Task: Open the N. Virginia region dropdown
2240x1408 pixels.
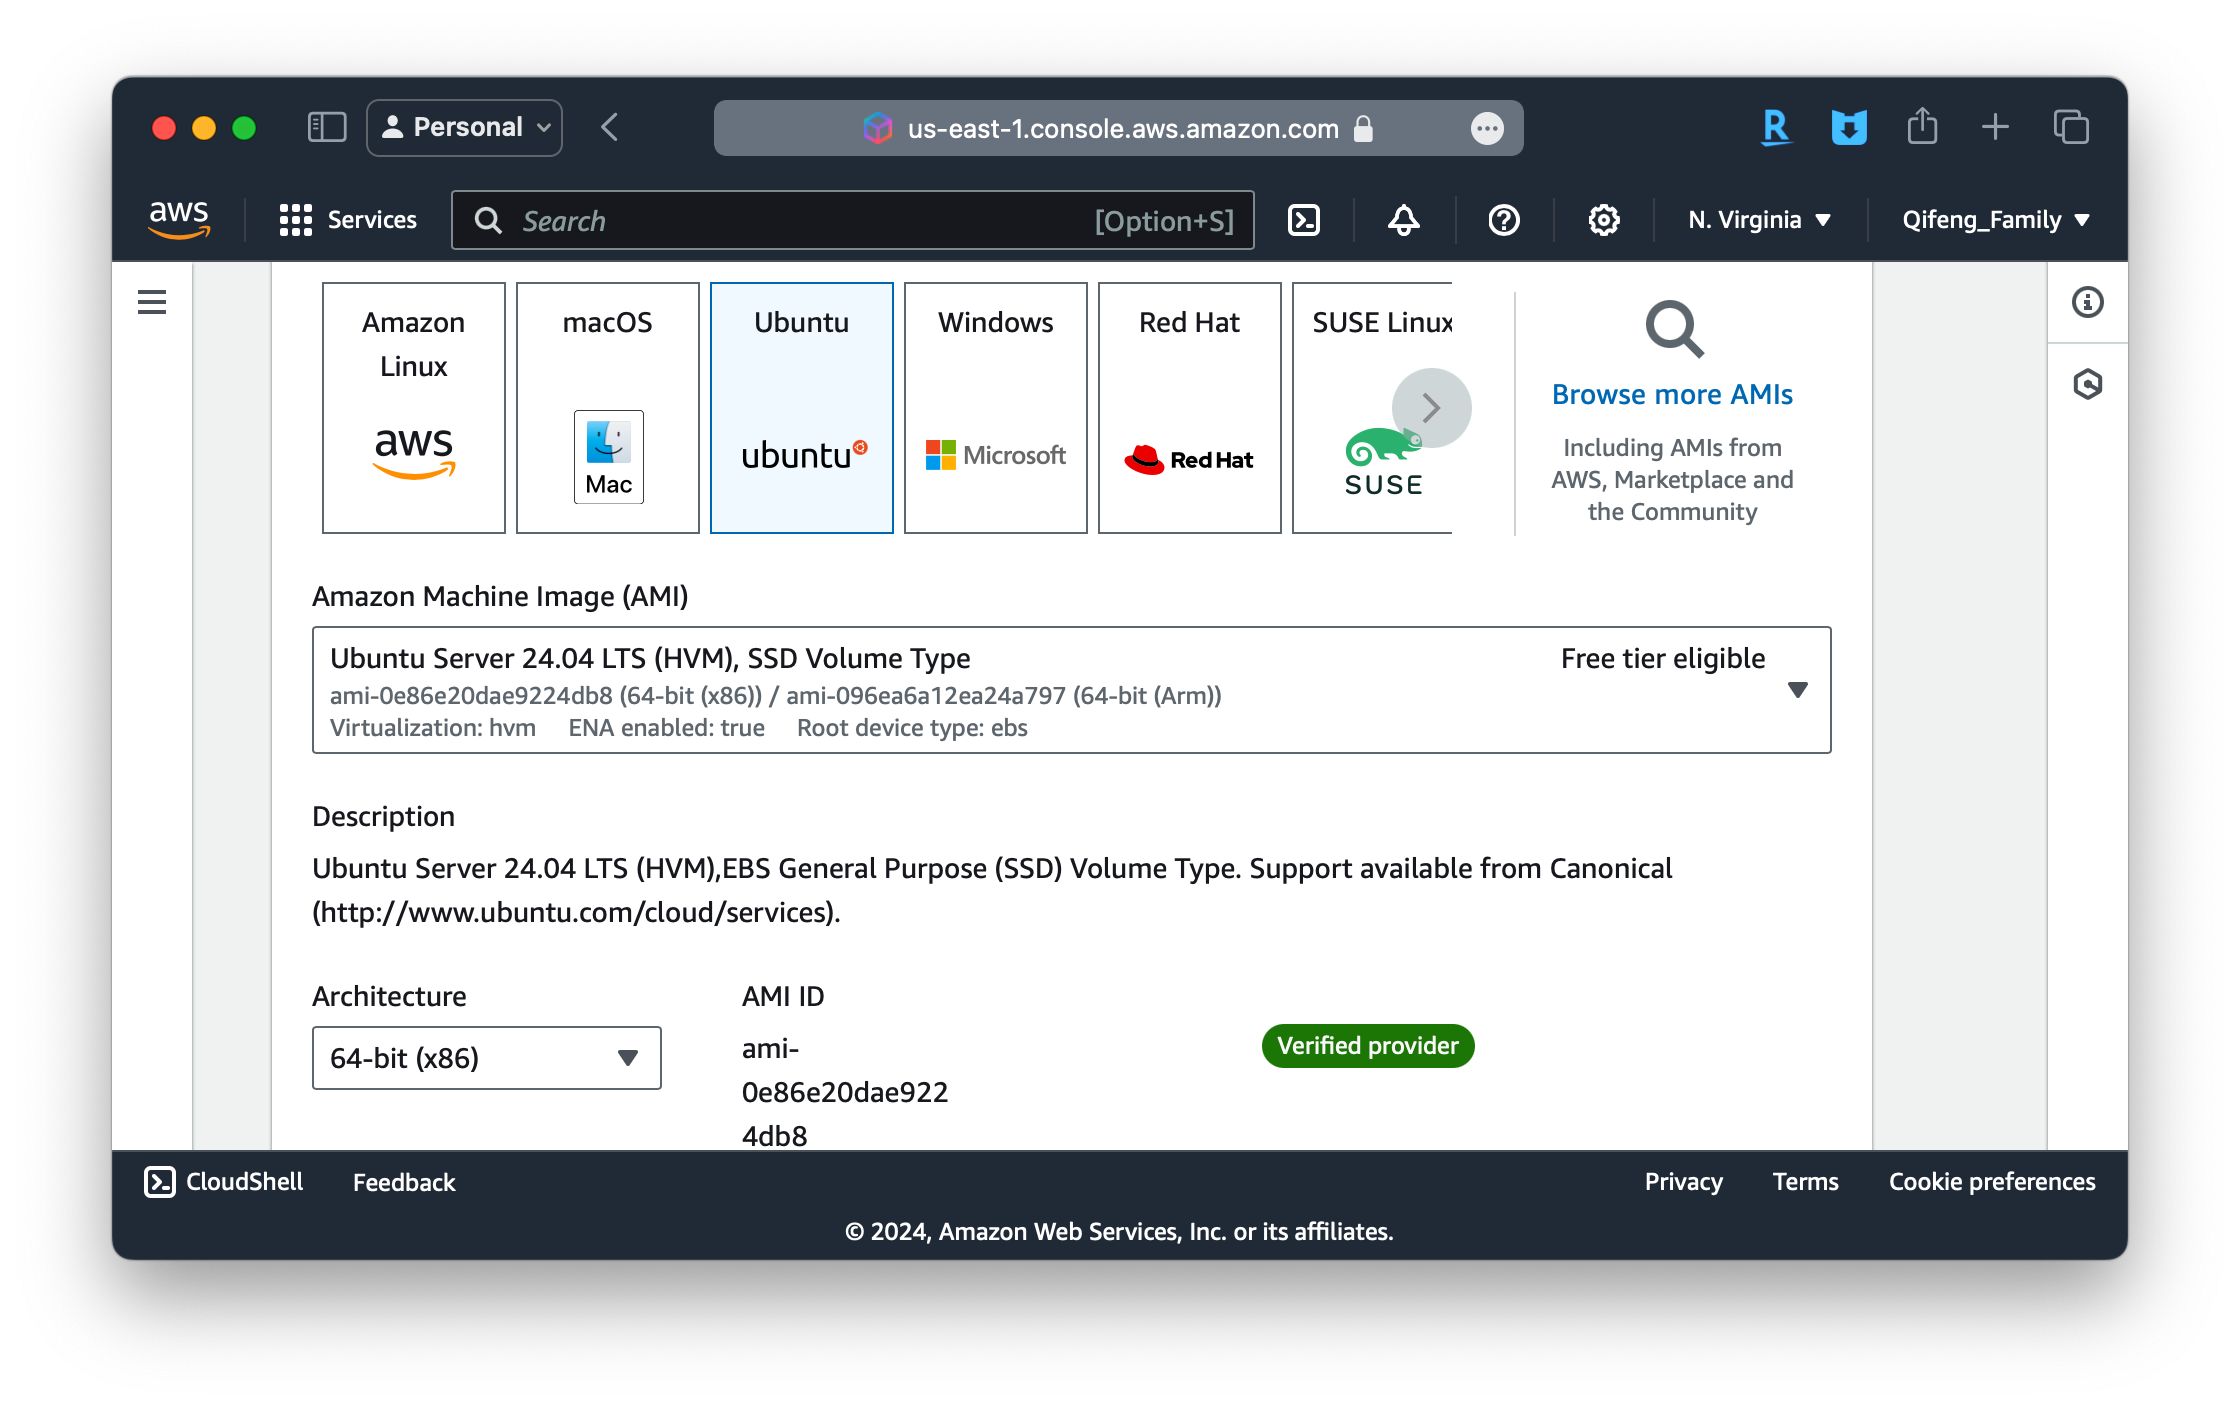Action: [1760, 220]
